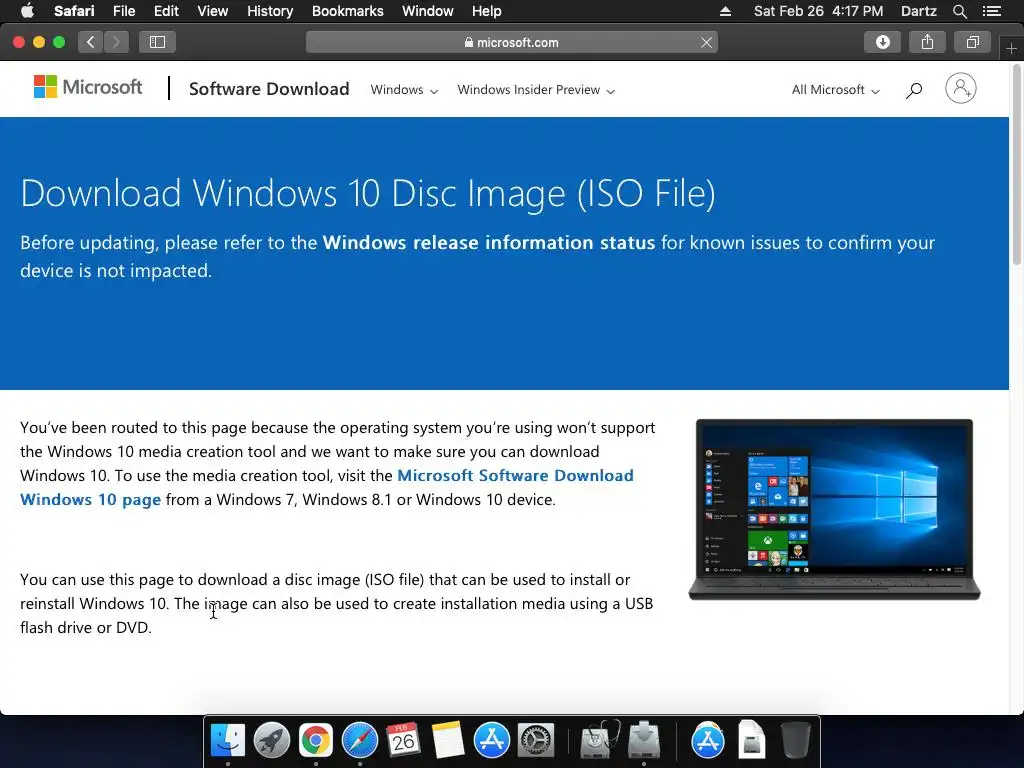Open the Window menu

[x=428, y=11]
